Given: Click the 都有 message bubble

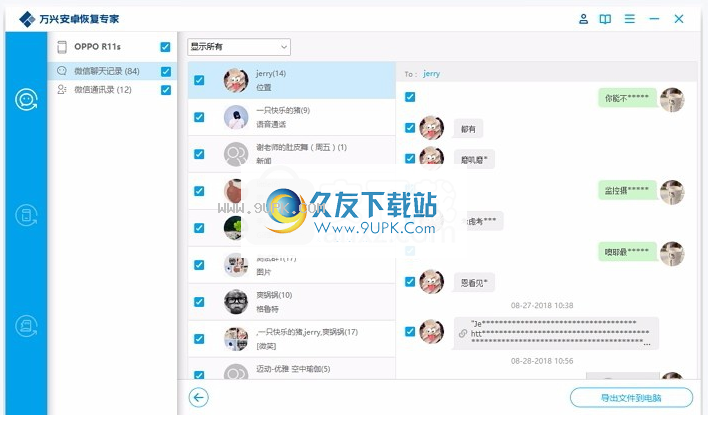Looking at the screenshot, I should click(468, 129).
